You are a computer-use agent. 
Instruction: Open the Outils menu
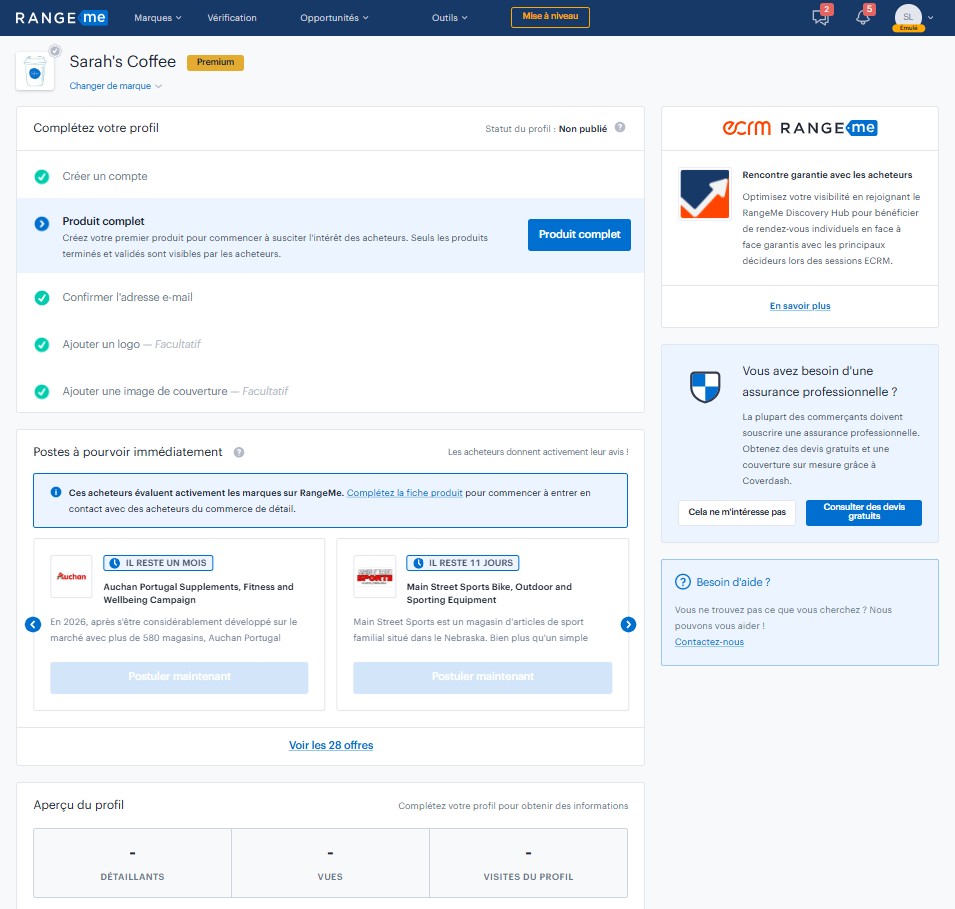coord(450,18)
